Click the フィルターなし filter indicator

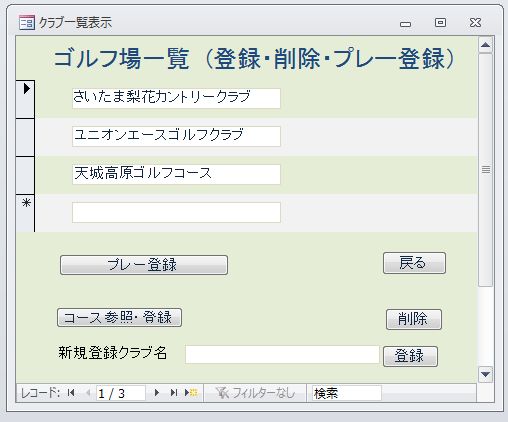(x=255, y=393)
